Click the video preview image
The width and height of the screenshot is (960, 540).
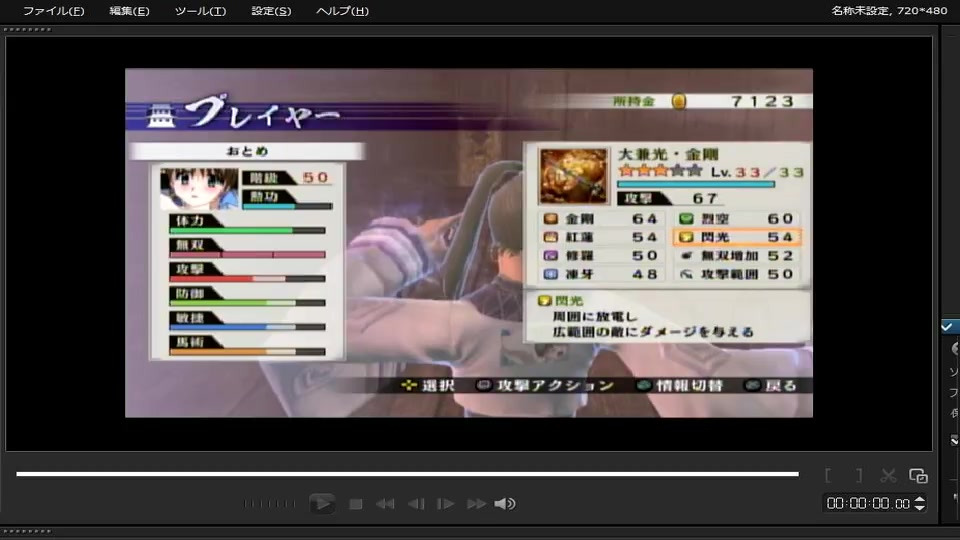(x=469, y=243)
